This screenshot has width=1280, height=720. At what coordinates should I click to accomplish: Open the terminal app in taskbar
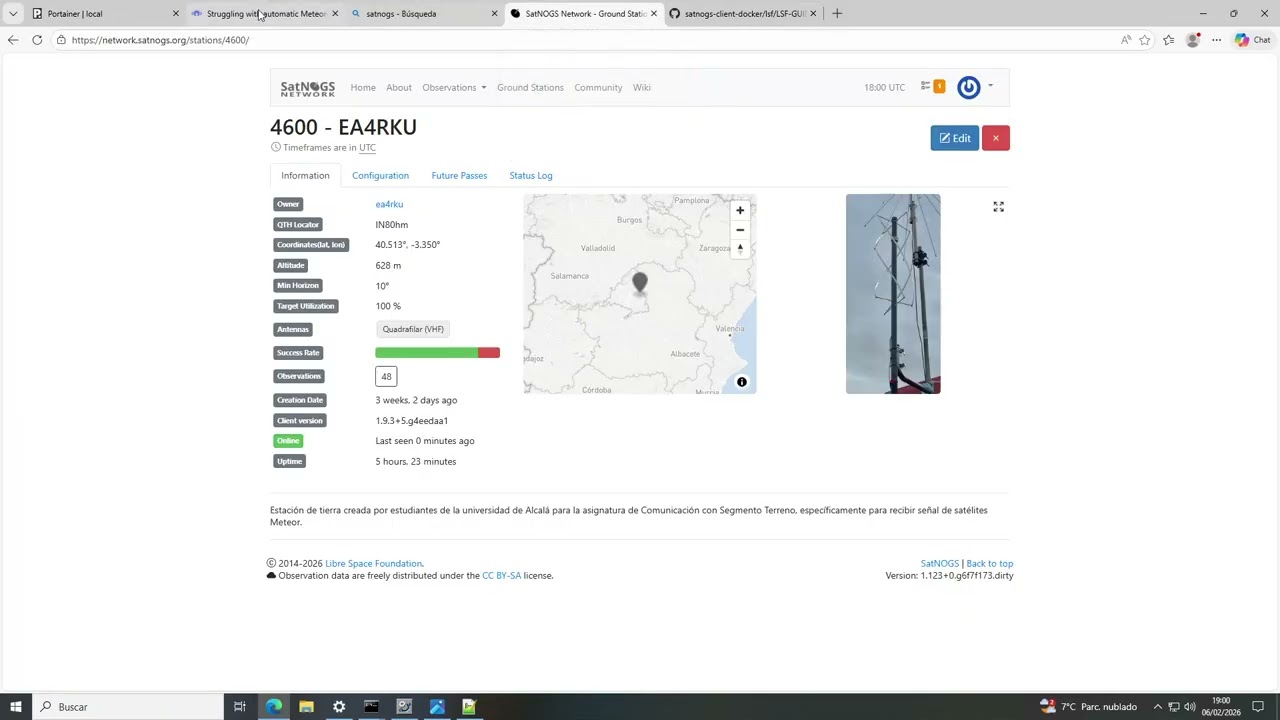click(371, 707)
